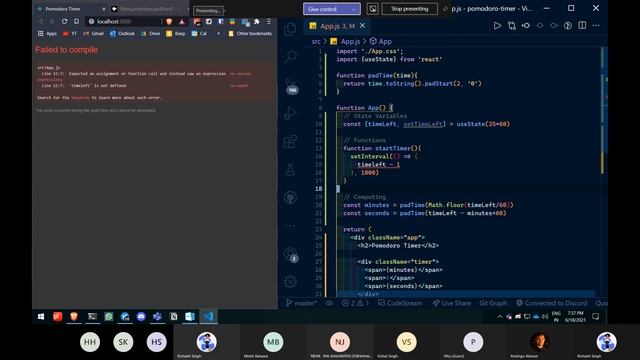The width and height of the screenshot is (640, 360).
Task: Open the Cal bookmark
Action: 199,33
